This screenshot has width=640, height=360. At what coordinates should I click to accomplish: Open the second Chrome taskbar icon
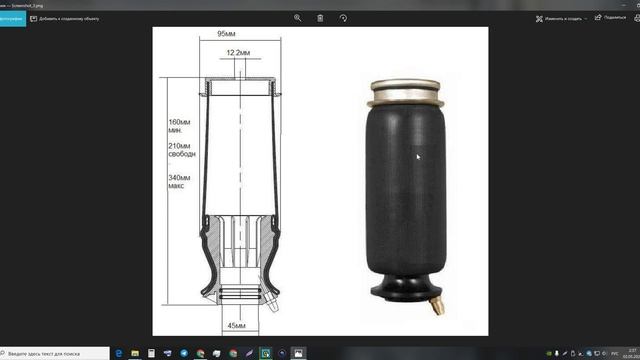tap(233, 353)
